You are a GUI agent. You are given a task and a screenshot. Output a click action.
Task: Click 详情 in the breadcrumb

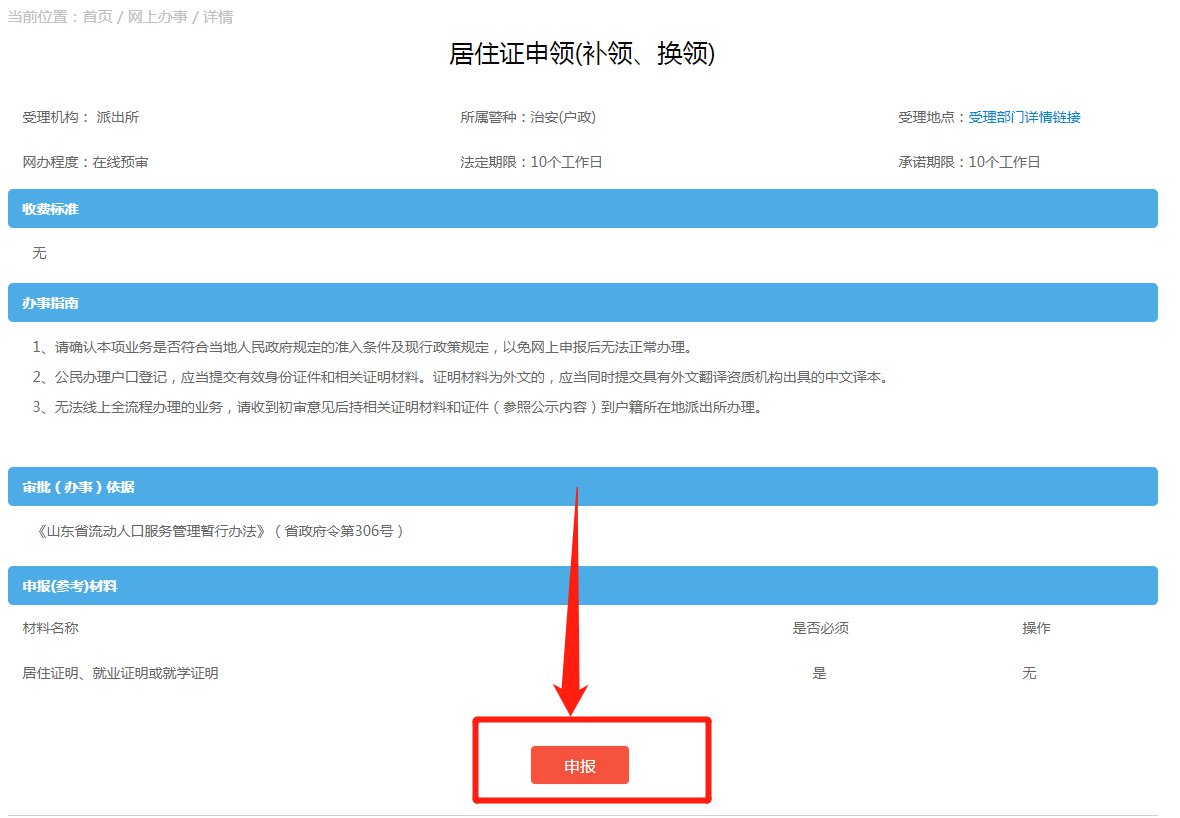(218, 17)
